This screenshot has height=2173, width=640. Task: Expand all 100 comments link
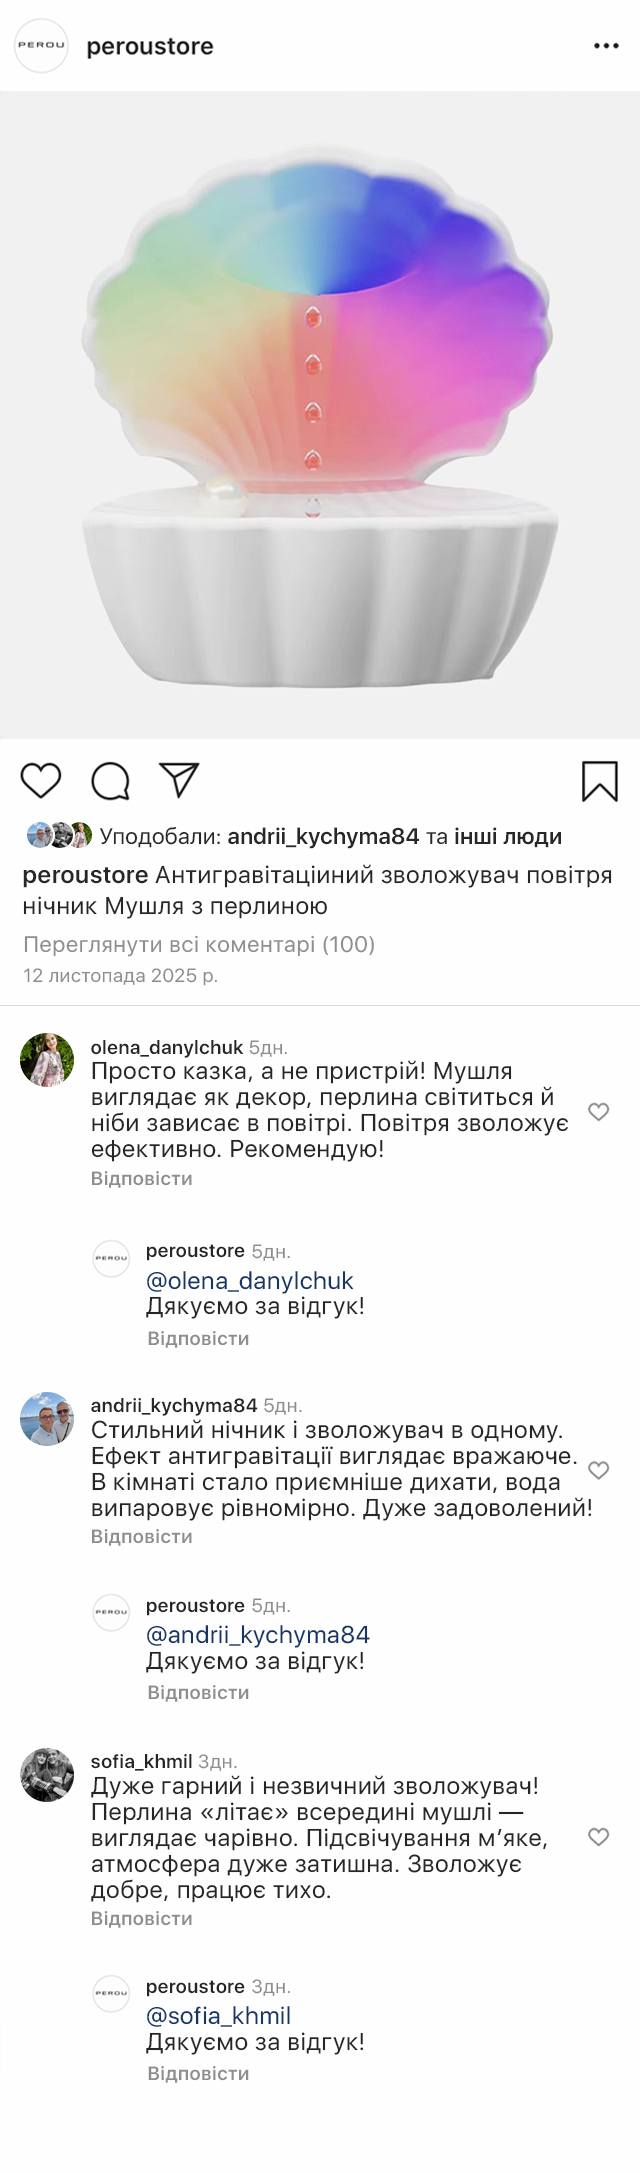199,944
